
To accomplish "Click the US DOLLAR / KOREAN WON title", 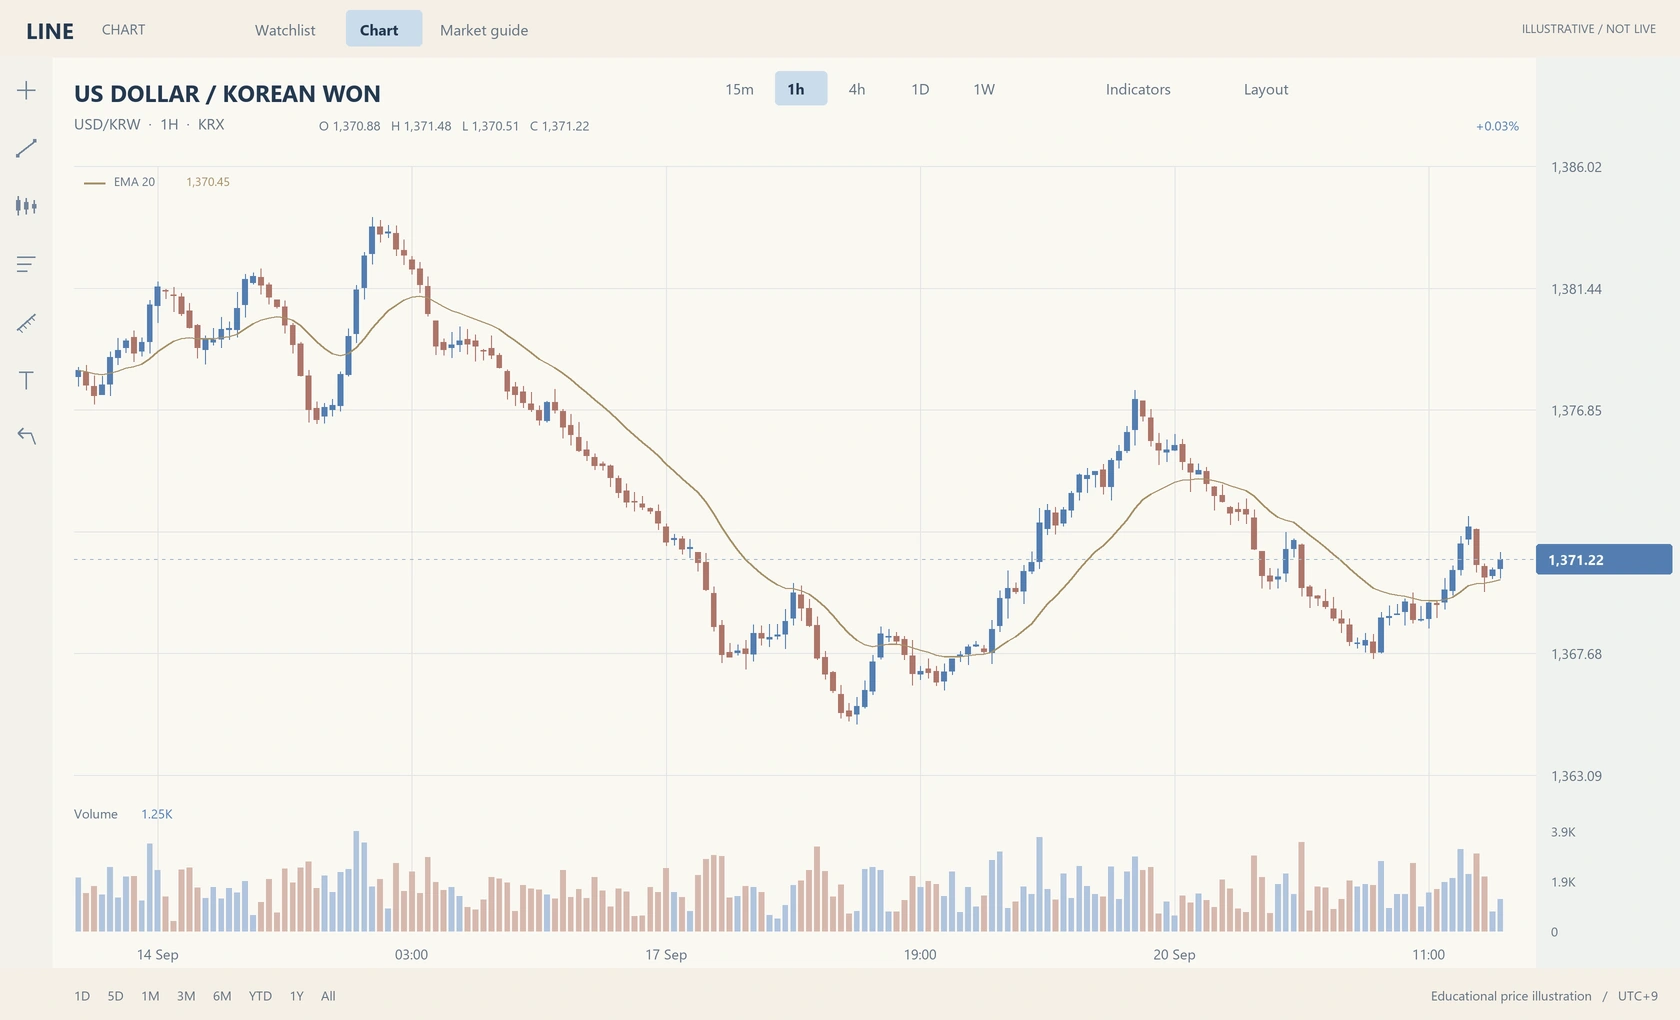I will click(227, 94).
